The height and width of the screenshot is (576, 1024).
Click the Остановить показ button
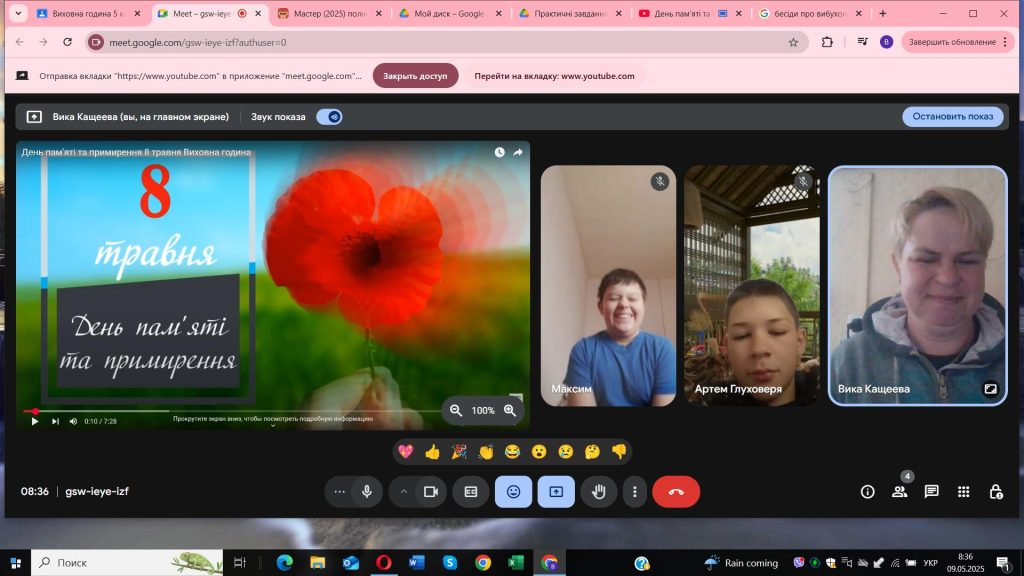click(952, 117)
